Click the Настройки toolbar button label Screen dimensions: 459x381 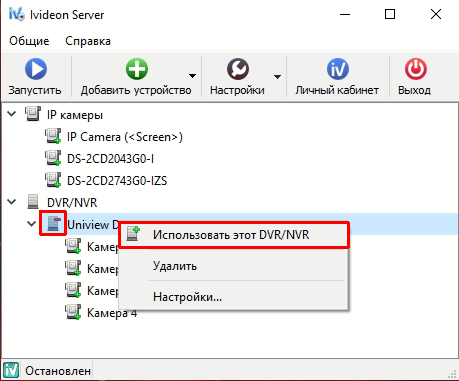(237, 90)
